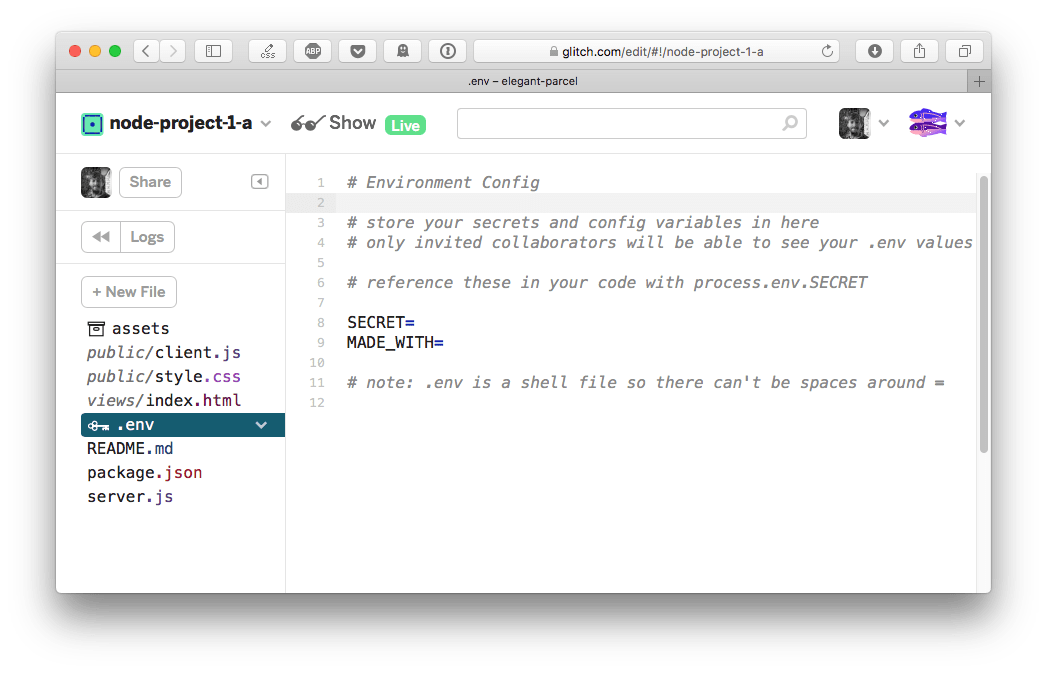Open user avatar menu in header
The image size is (1047, 673).
coord(855,124)
